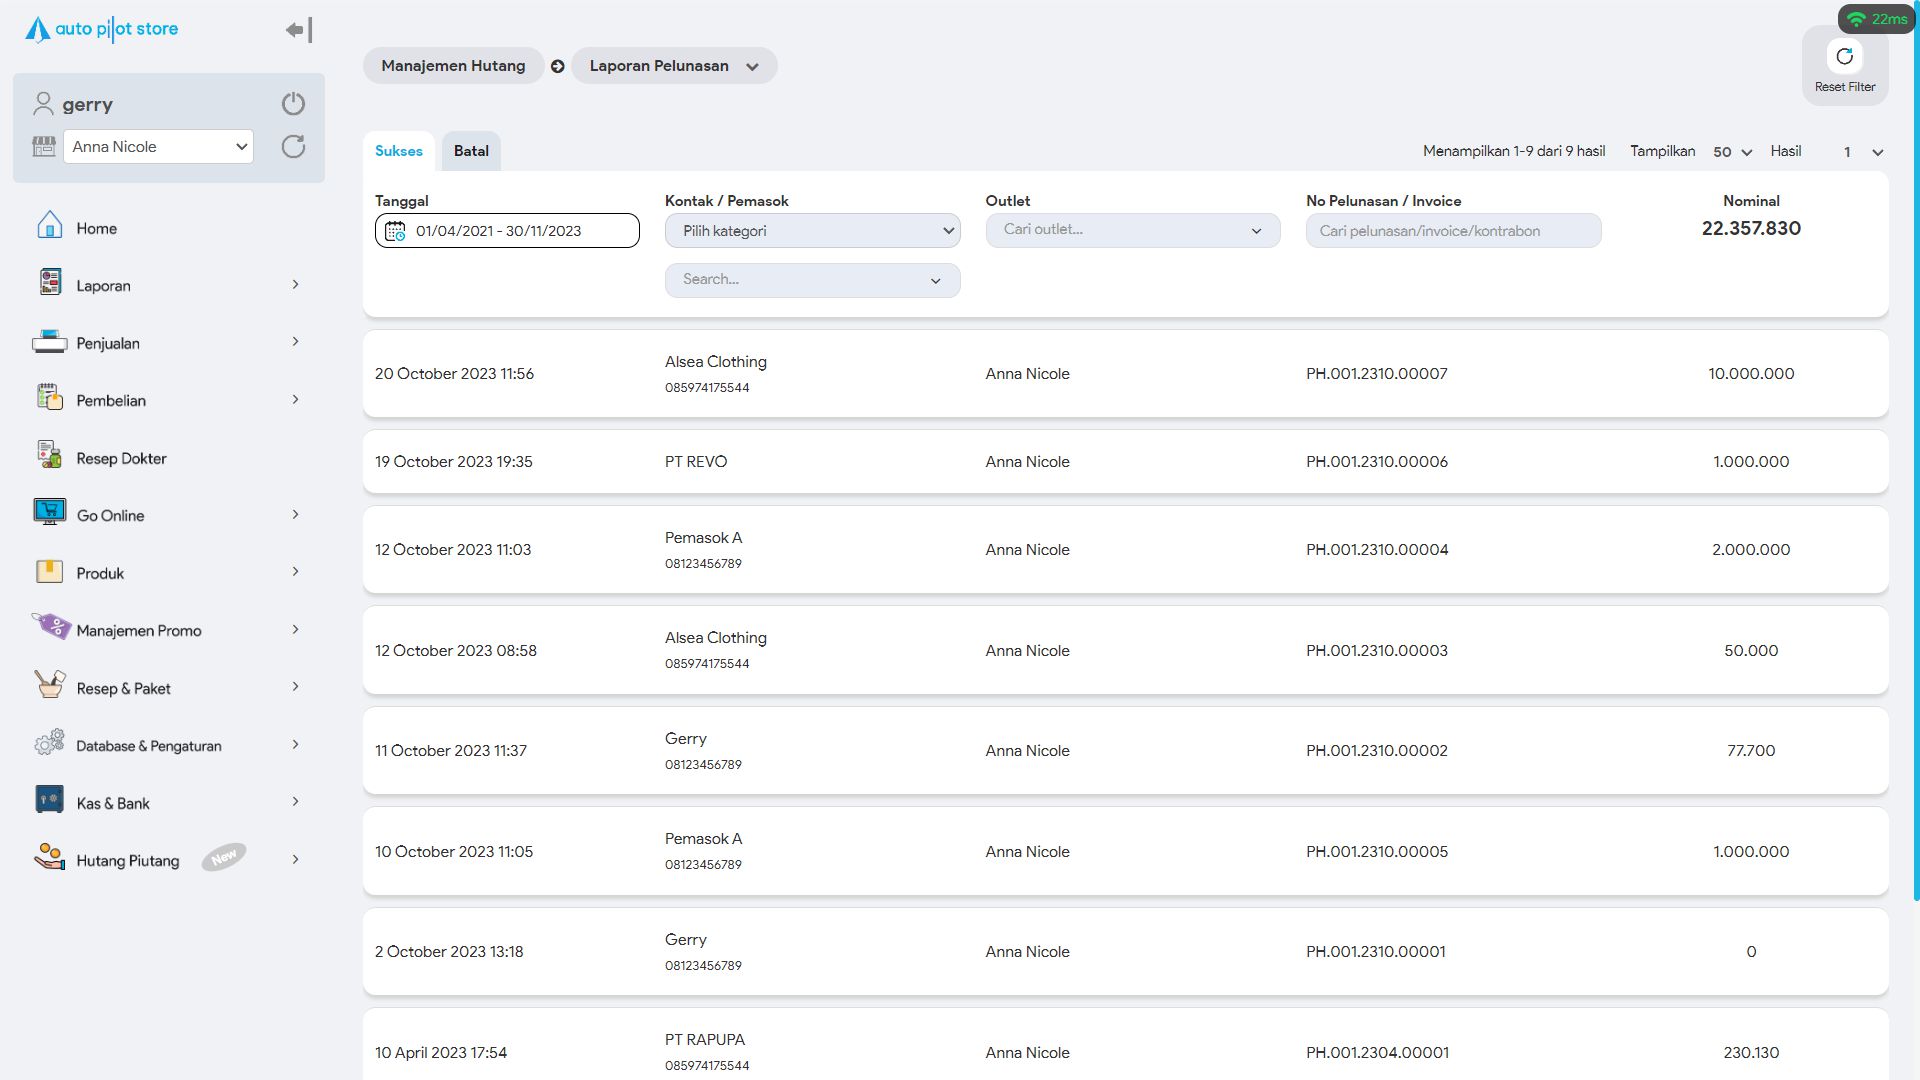The width and height of the screenshot is (1920, 1080).
Task: Expand the Tampilkan 50 results dropdown
Action: pos(1732,152)
